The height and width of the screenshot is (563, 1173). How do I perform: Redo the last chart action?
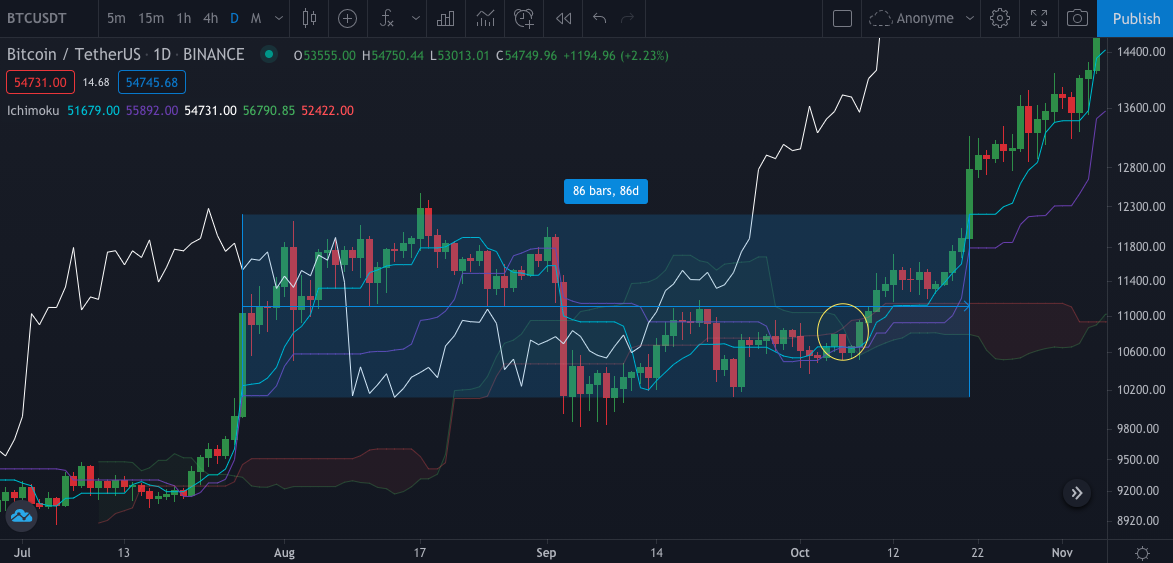pyautogui.click(x=627, y=19)
